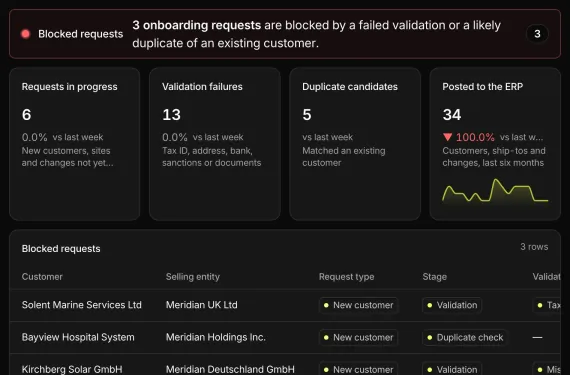The height and width of the screenshot is (375, 570).
Task: Open the Duplicate candidates card
Action: click(x=355, y=144)
